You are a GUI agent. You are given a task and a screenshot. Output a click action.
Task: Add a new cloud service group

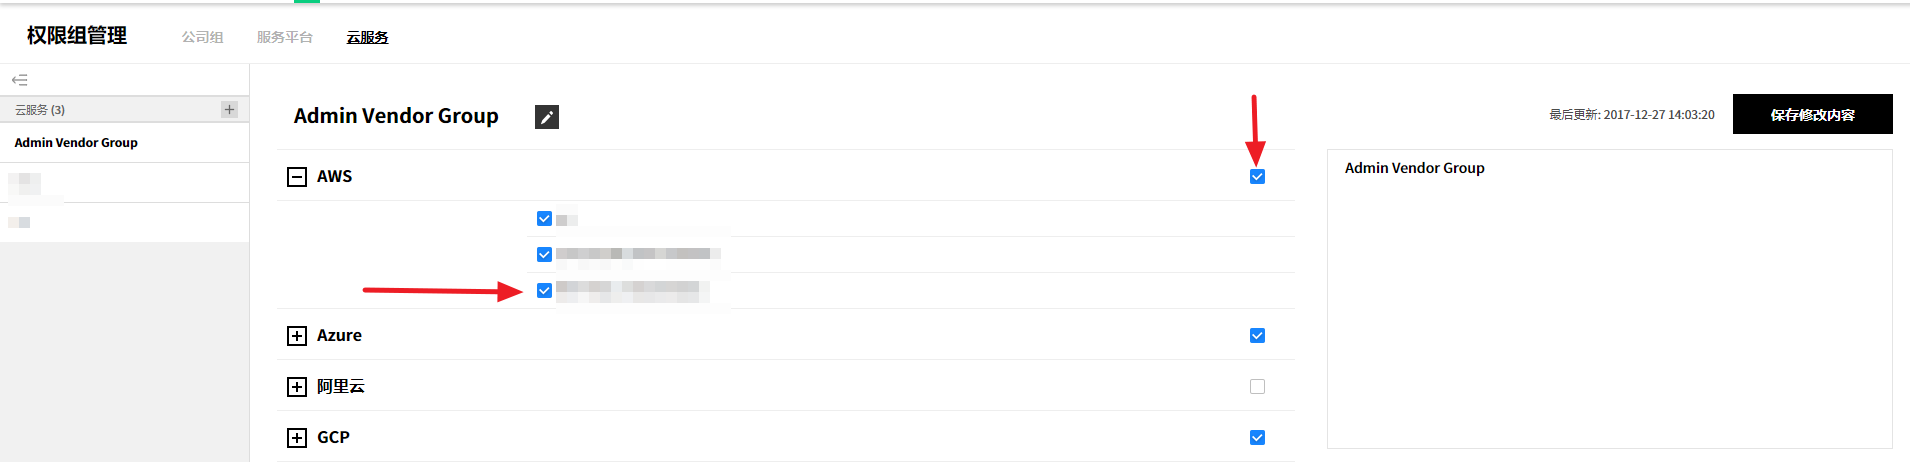coord(230,109)
